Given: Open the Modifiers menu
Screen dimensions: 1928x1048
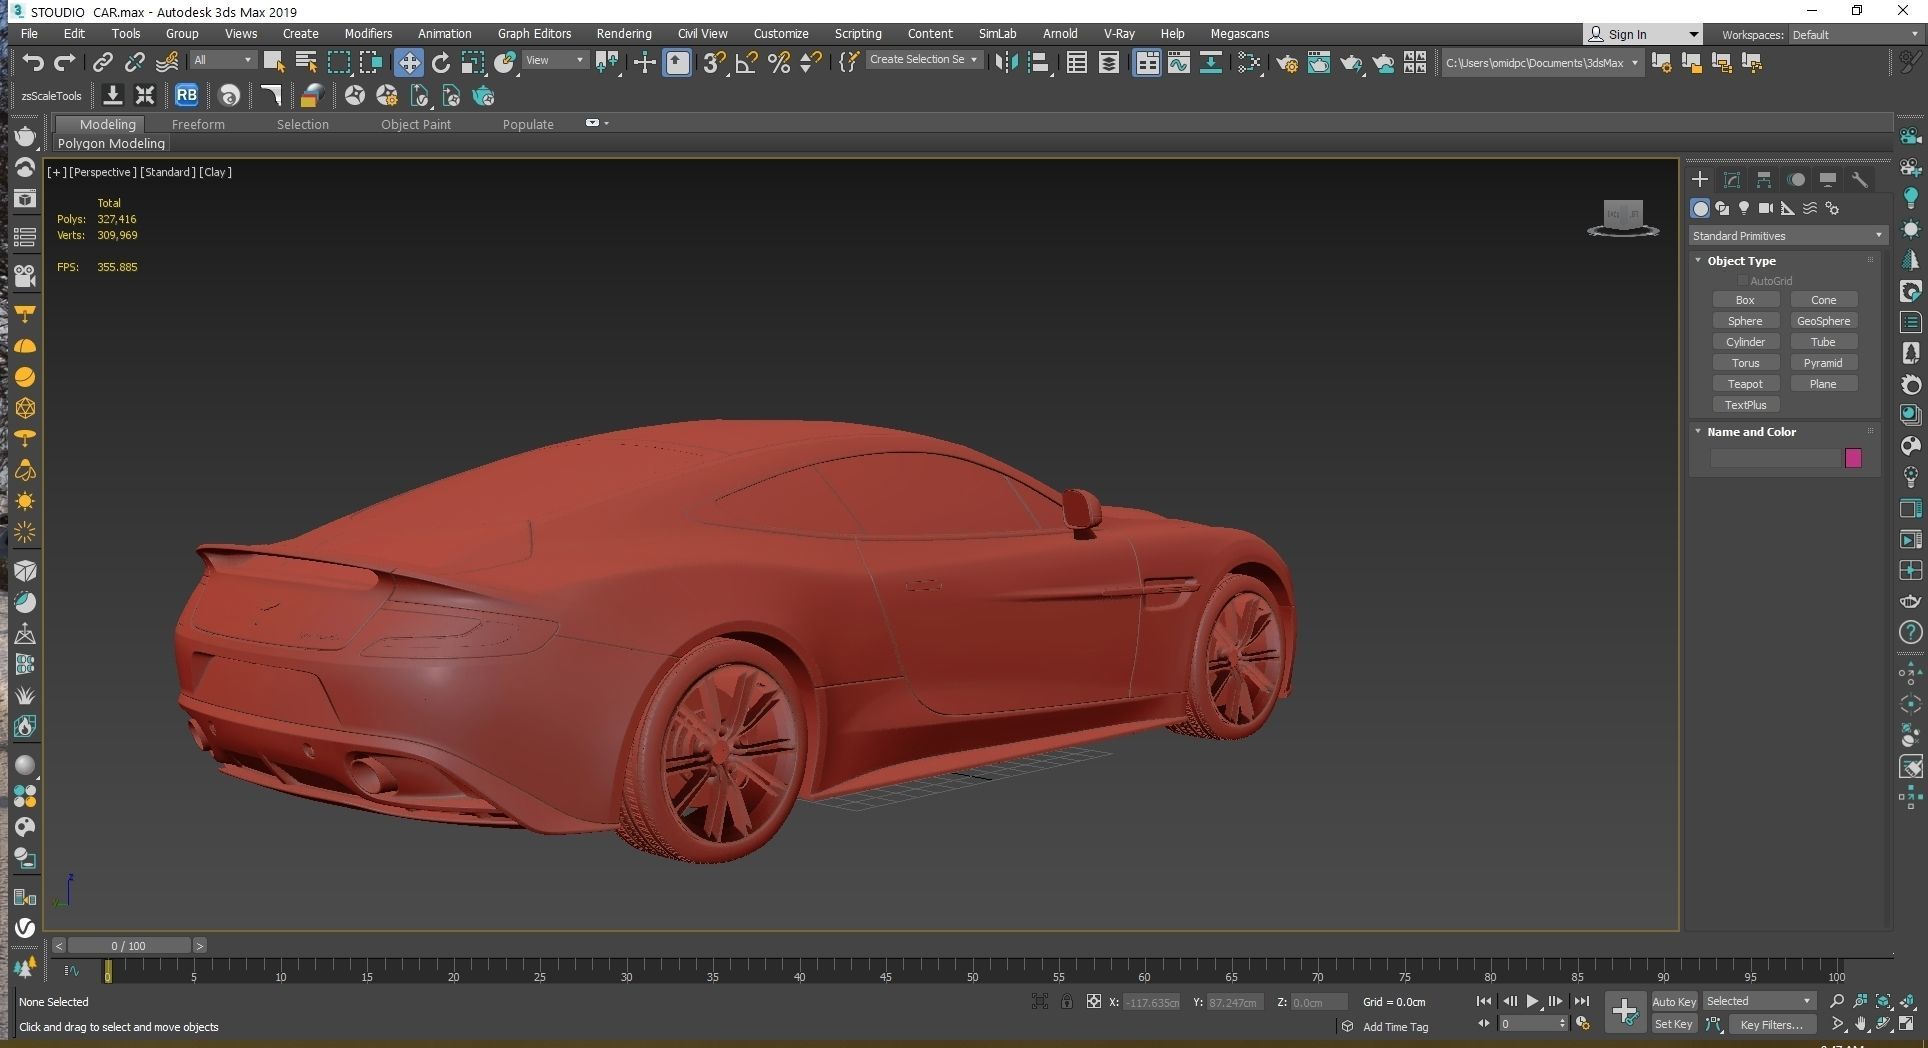Looking at the screenshot, I should [x=368, y=33].
